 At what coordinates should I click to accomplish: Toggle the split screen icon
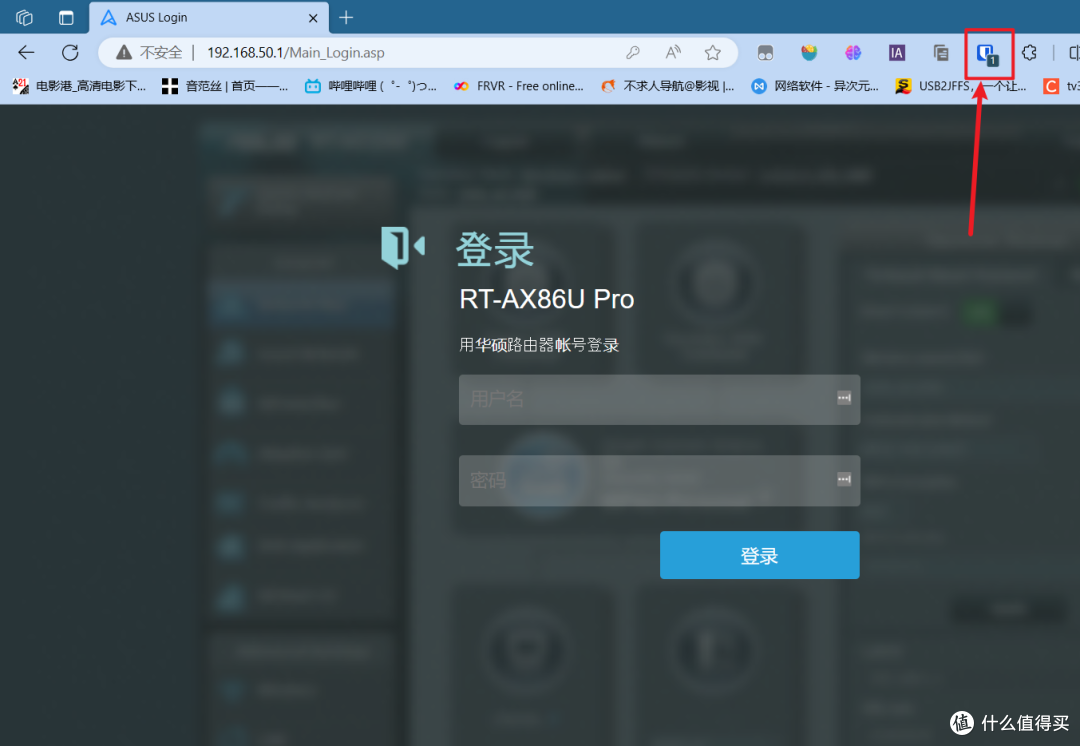[x=1073, y=52]
